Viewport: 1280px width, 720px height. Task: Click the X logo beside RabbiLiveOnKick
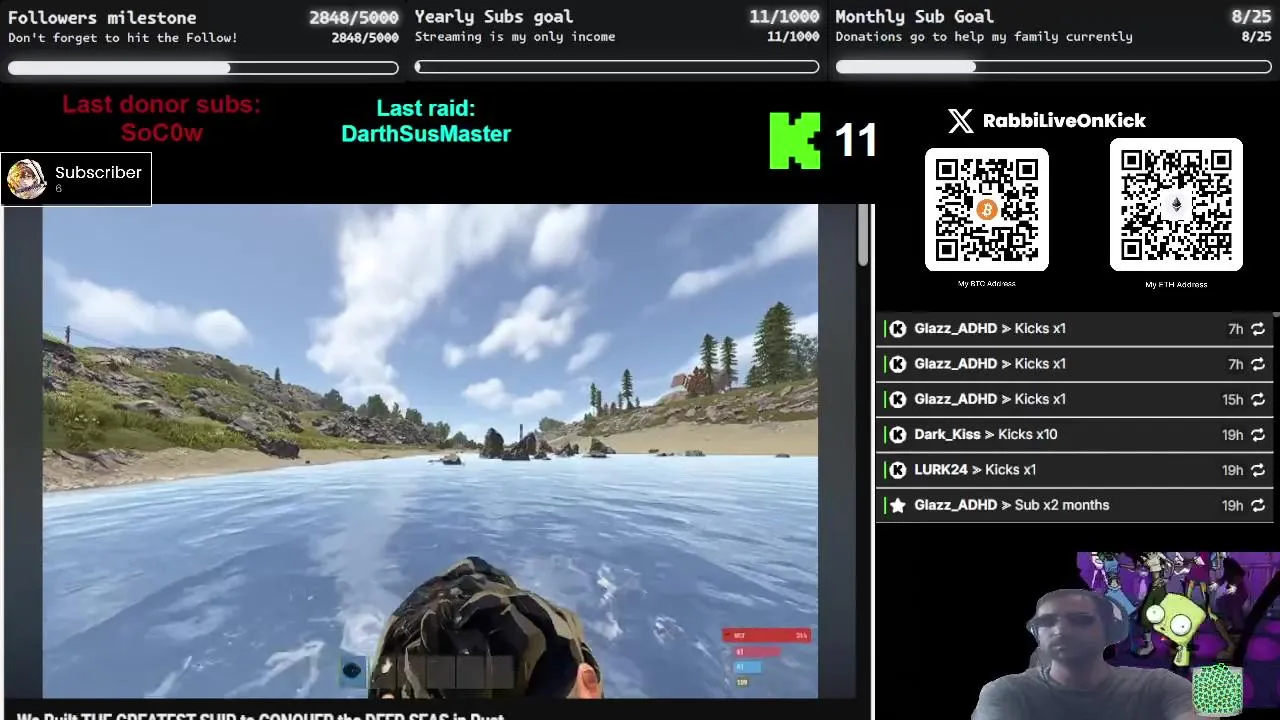[x=960, y=121]
